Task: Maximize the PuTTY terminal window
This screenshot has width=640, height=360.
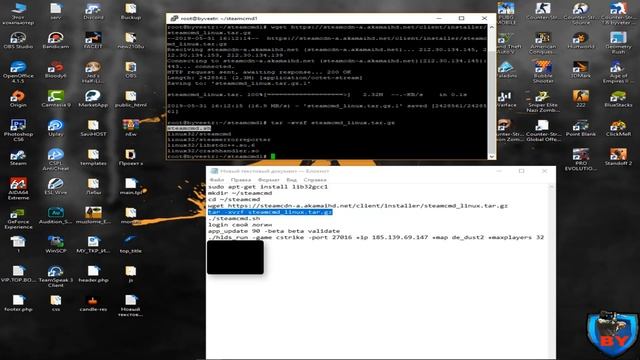Action: click(x=462, y=18)
